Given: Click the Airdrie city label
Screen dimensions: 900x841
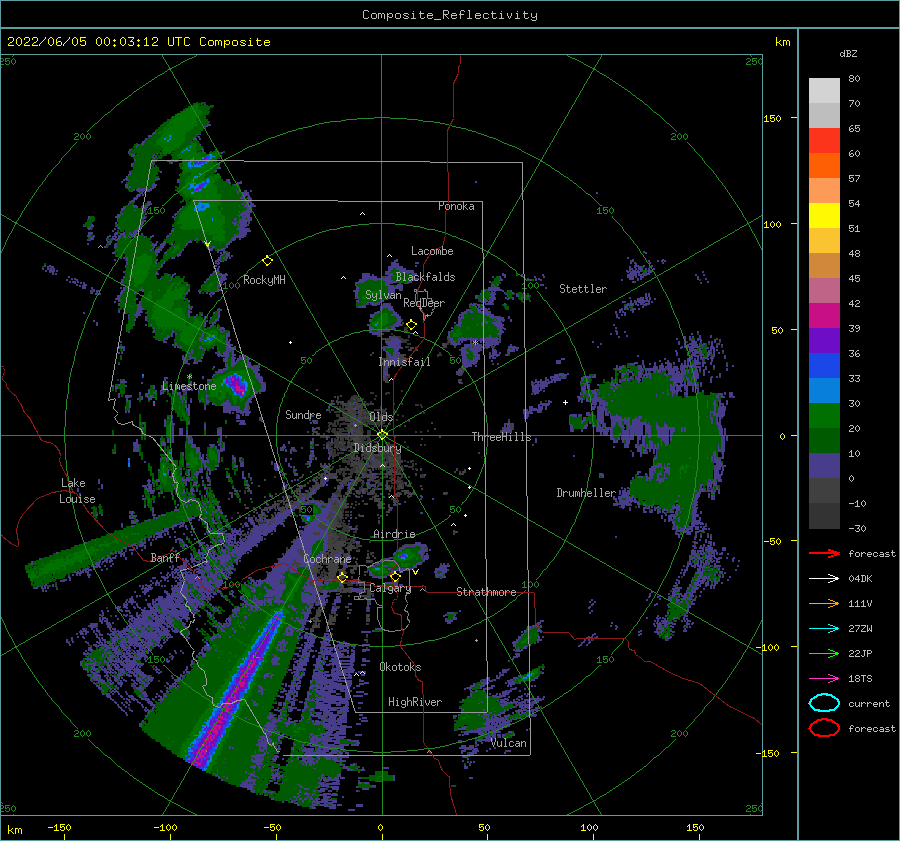Looking at the screenshot, I should [394, 534].
